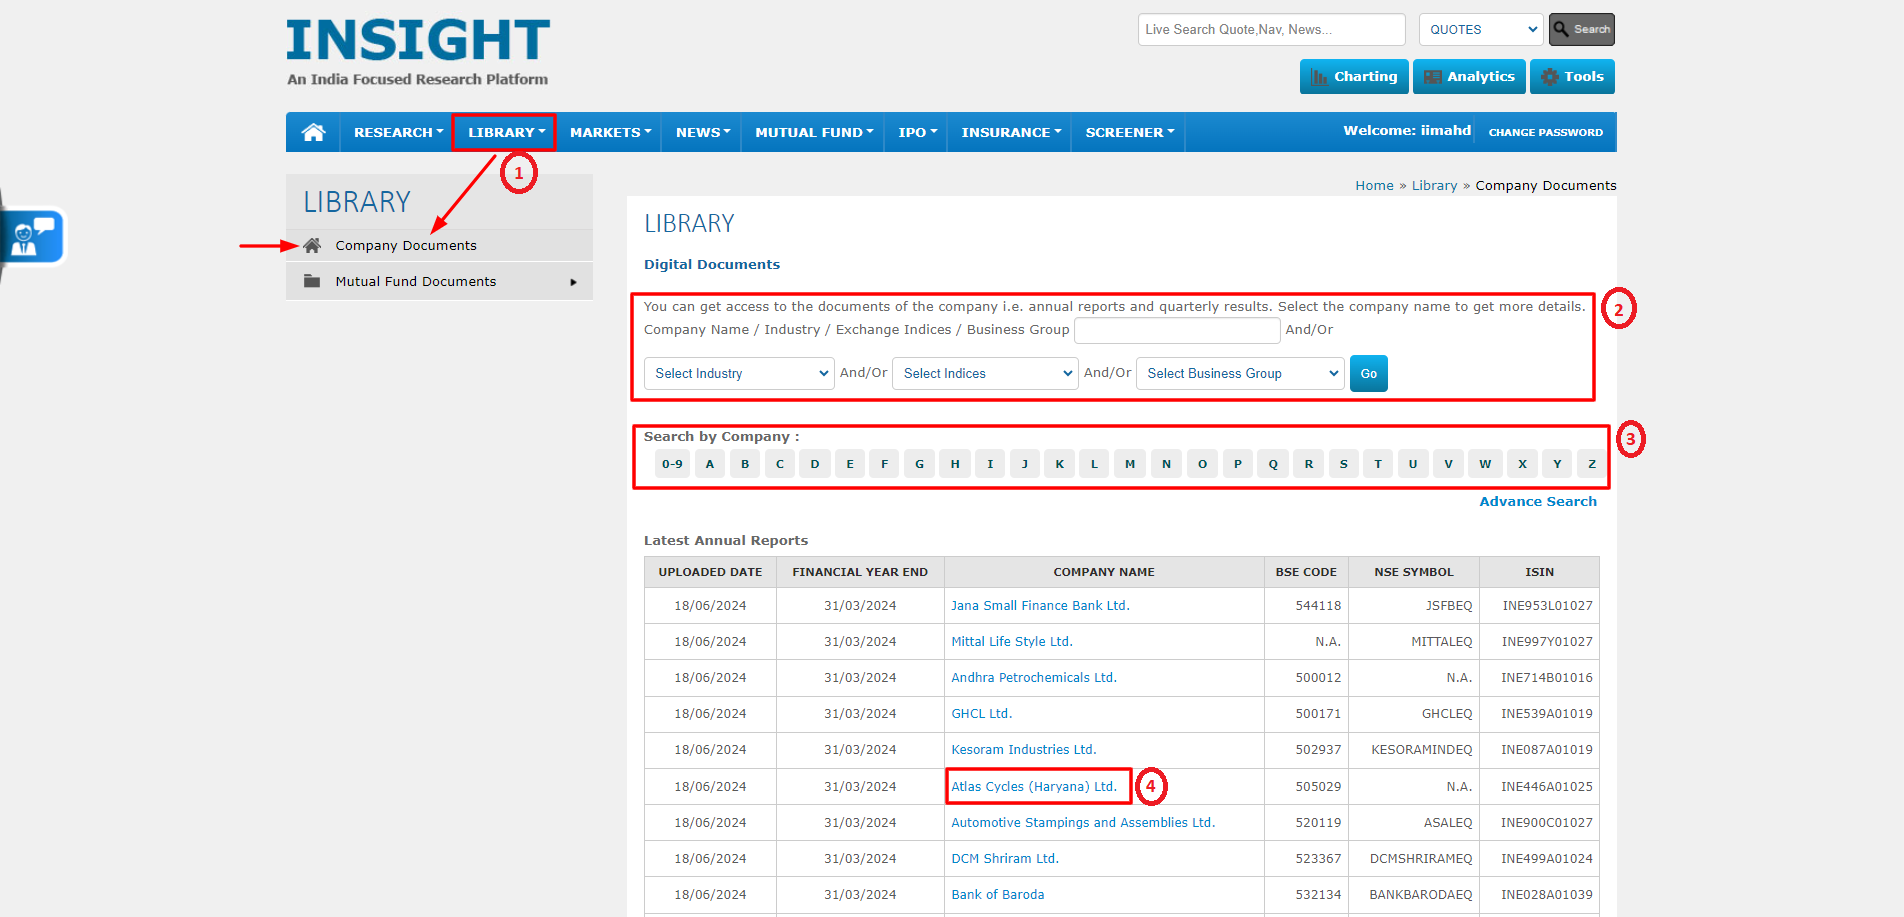Open Atlas Cycles (Haryana) Ltd. link
The height and width of the screenshot is (917, 1904).
click(1034, 787)
